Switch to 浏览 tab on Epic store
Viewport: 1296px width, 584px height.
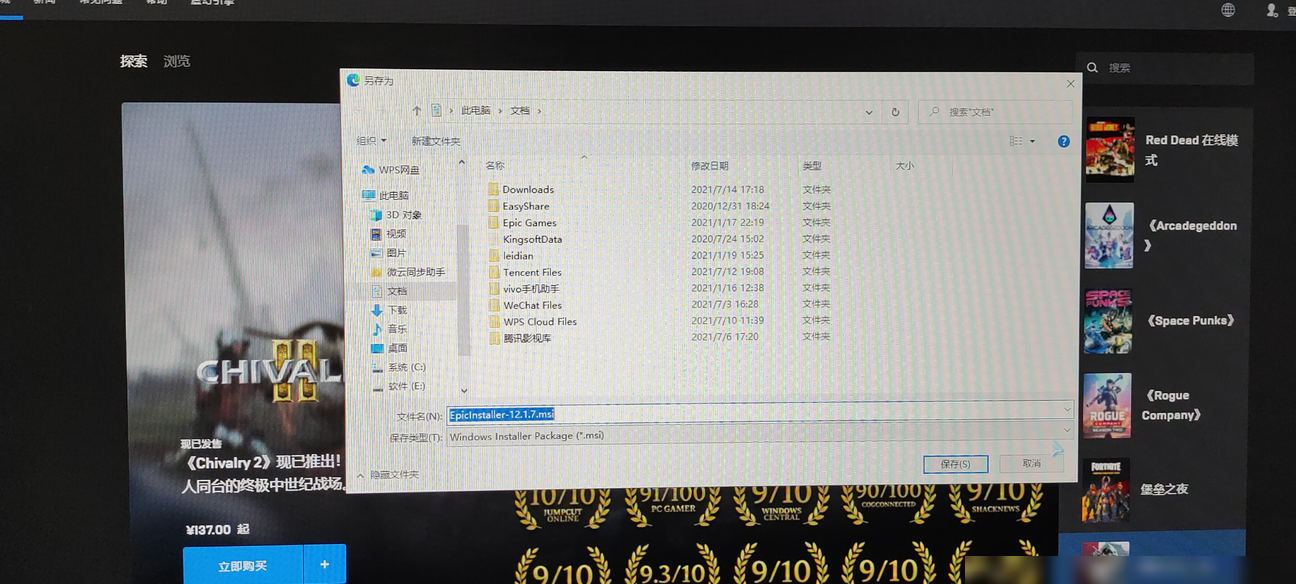point(177,61)
